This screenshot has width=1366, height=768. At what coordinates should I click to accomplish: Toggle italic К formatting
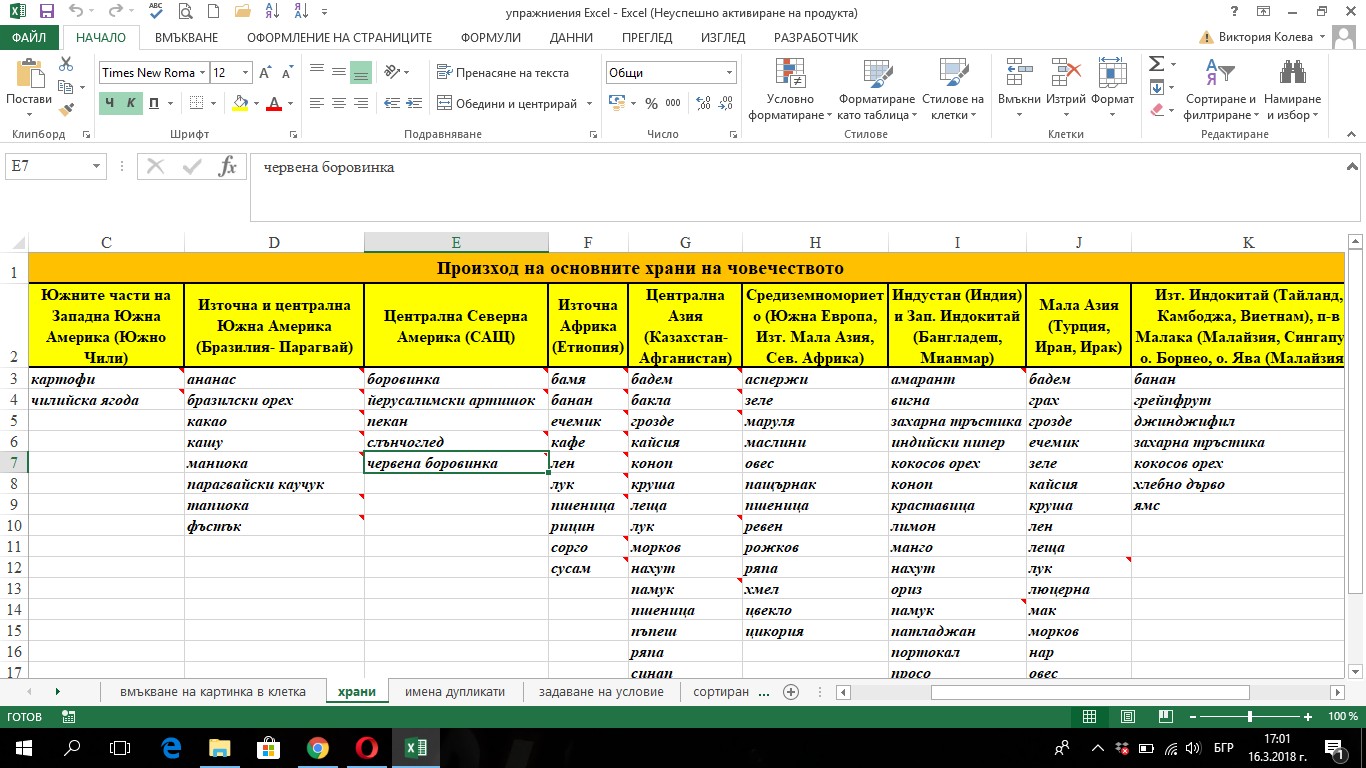coord(131,103)
